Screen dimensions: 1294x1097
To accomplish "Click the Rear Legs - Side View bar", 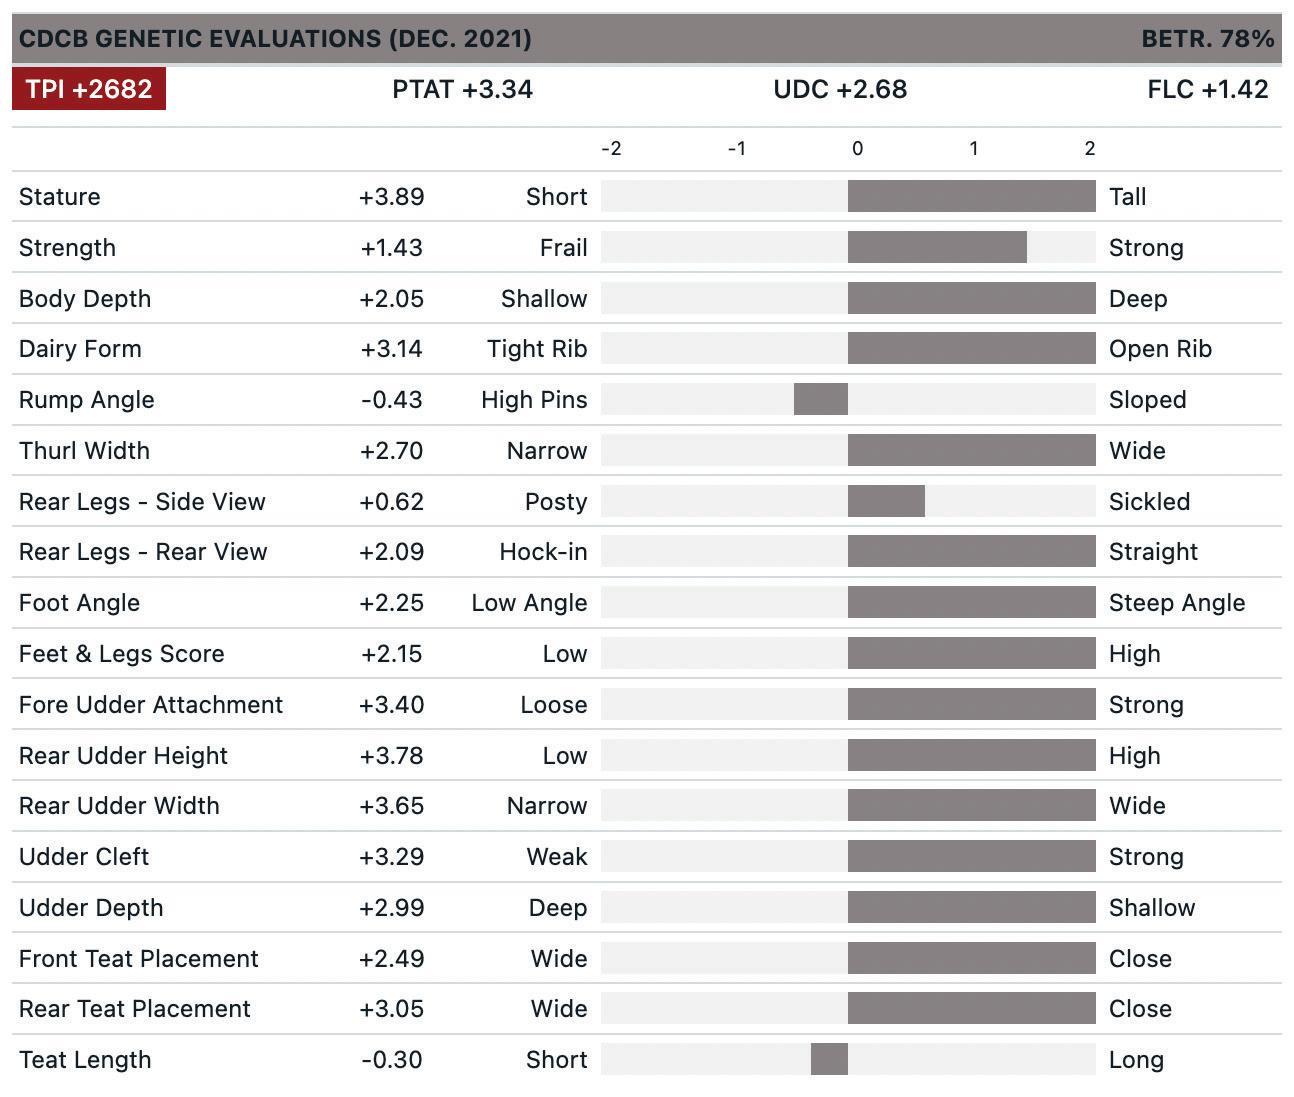I will 886,502.
